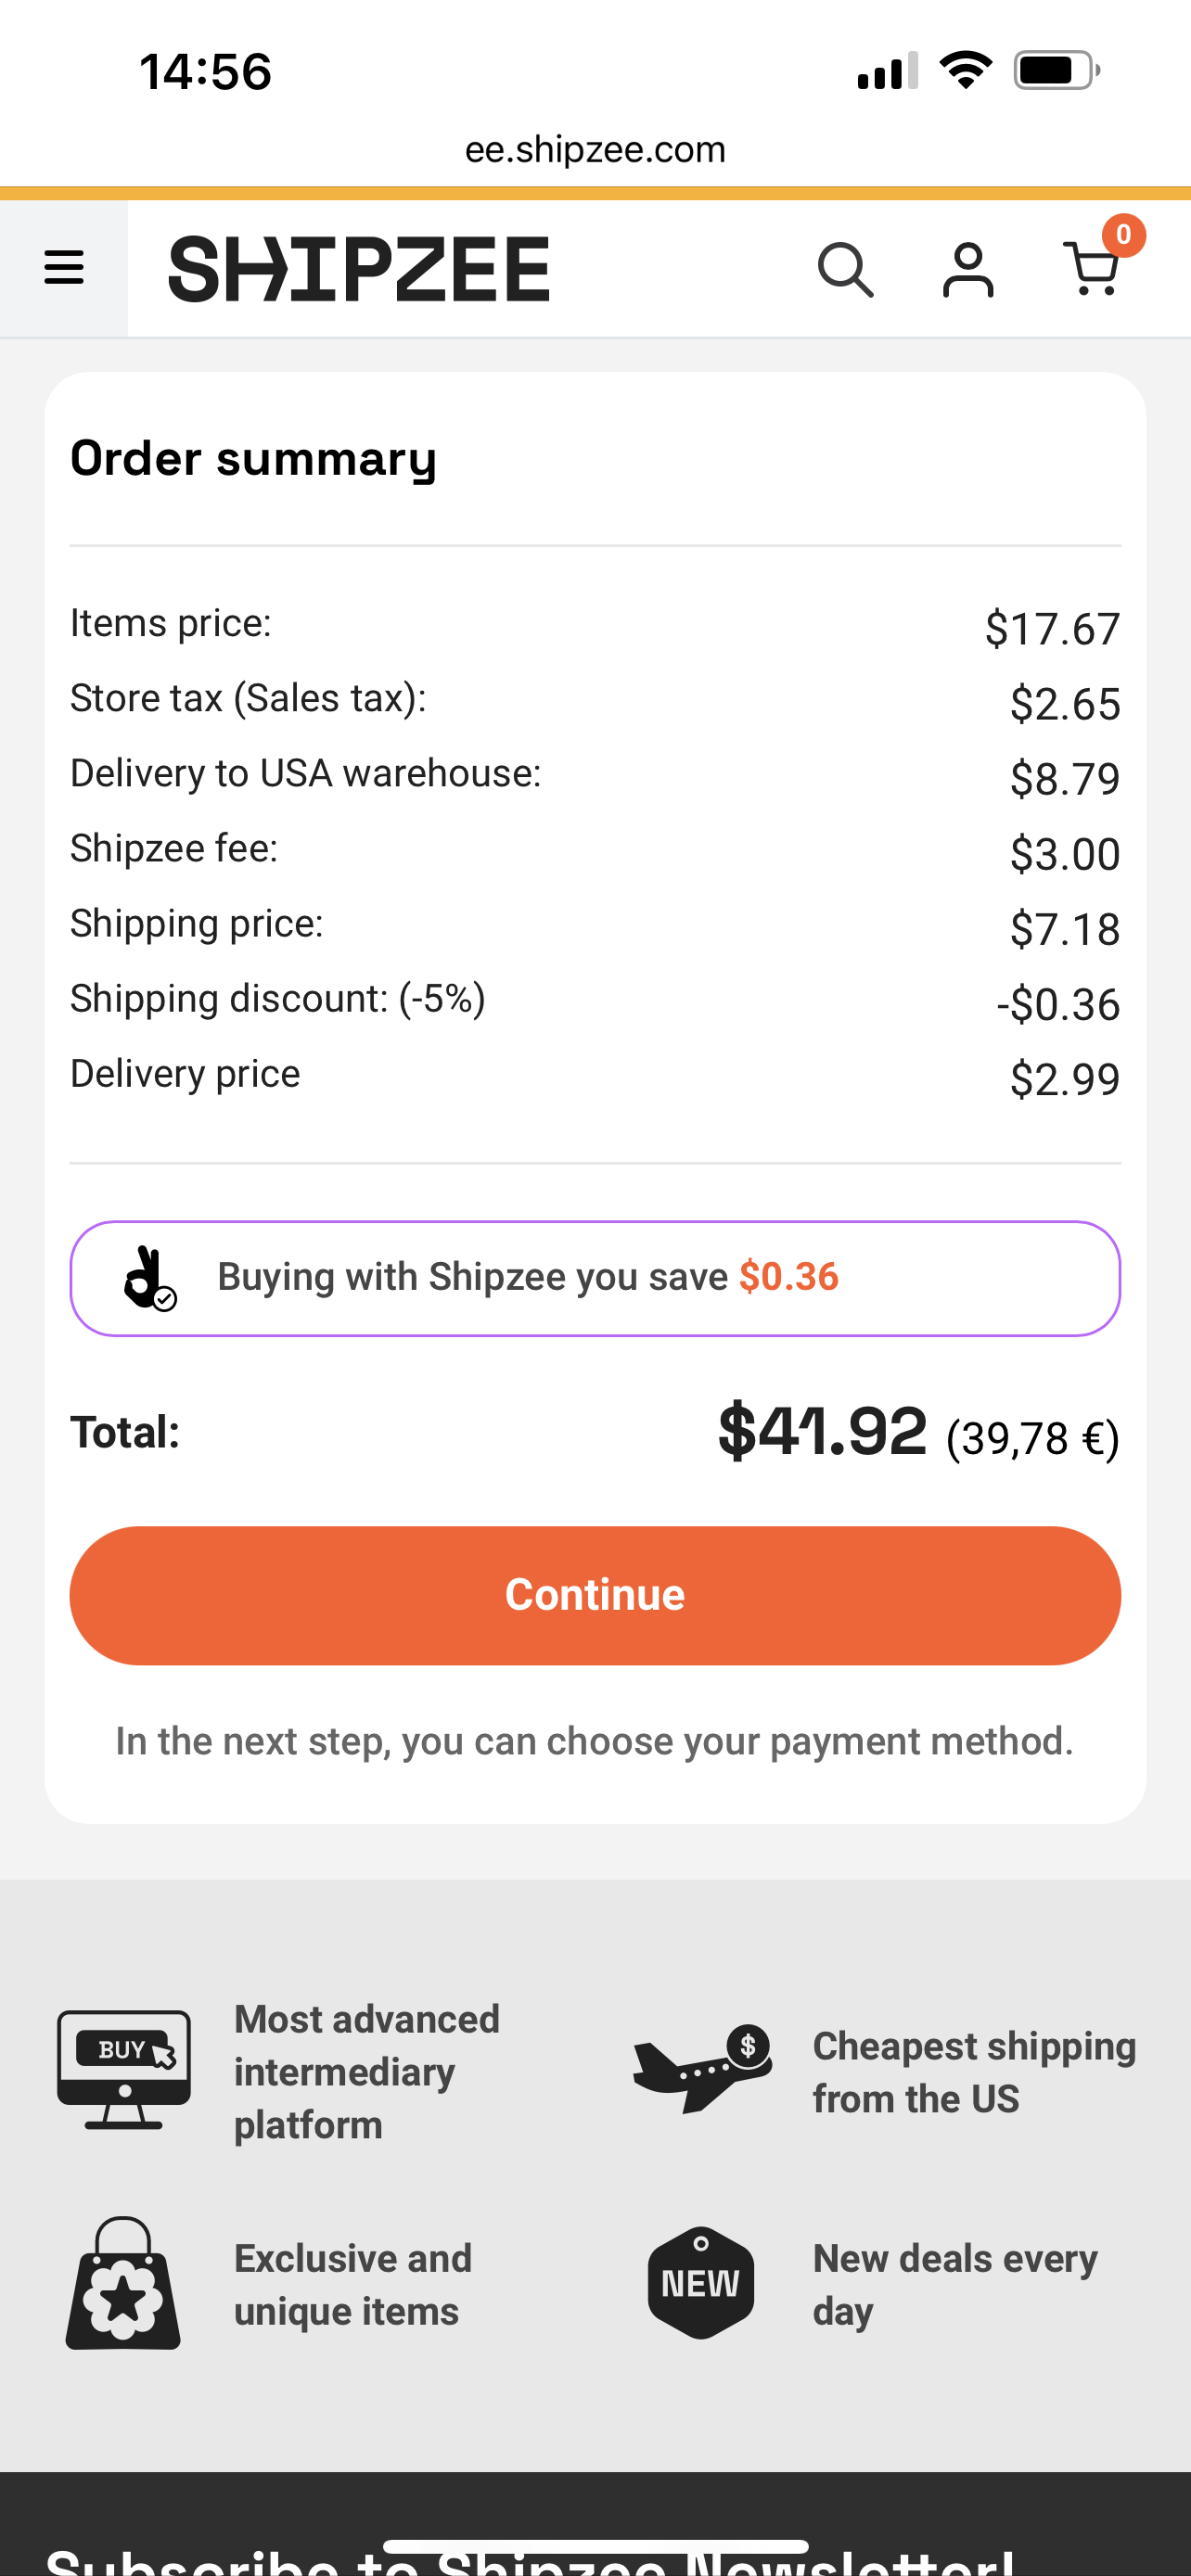Tap the savings banner showing $0.36
Screen dimensions: 1191x2576
(595, 1278)
